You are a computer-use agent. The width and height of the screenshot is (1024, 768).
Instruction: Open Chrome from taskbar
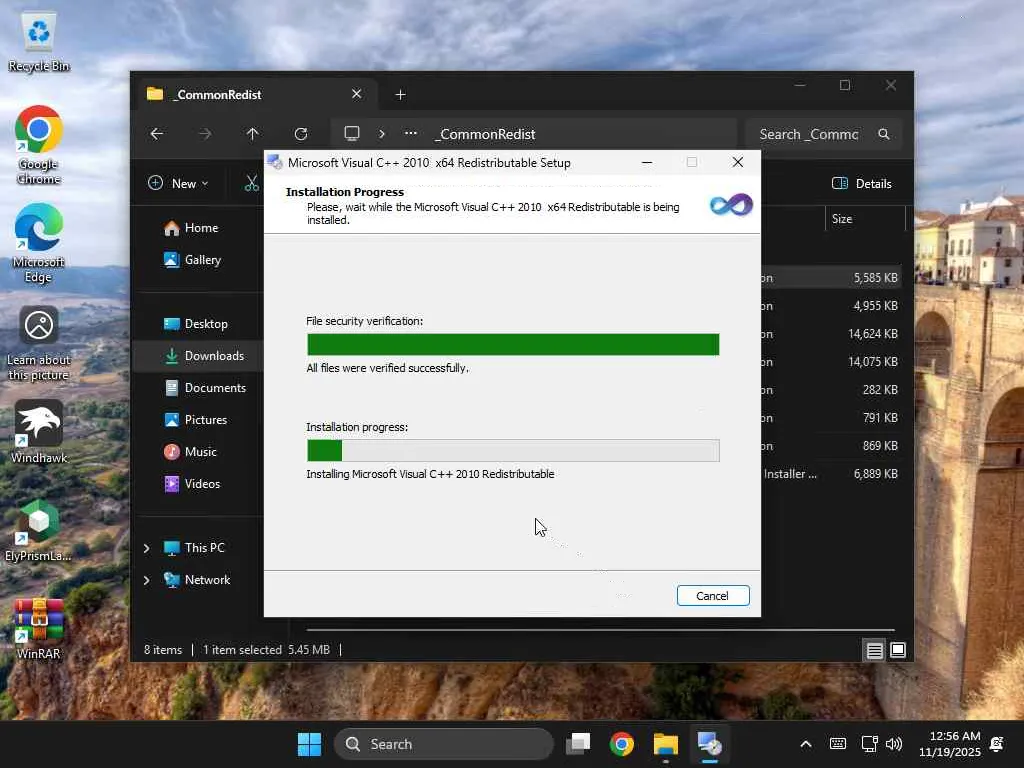[x=622, y=744]
